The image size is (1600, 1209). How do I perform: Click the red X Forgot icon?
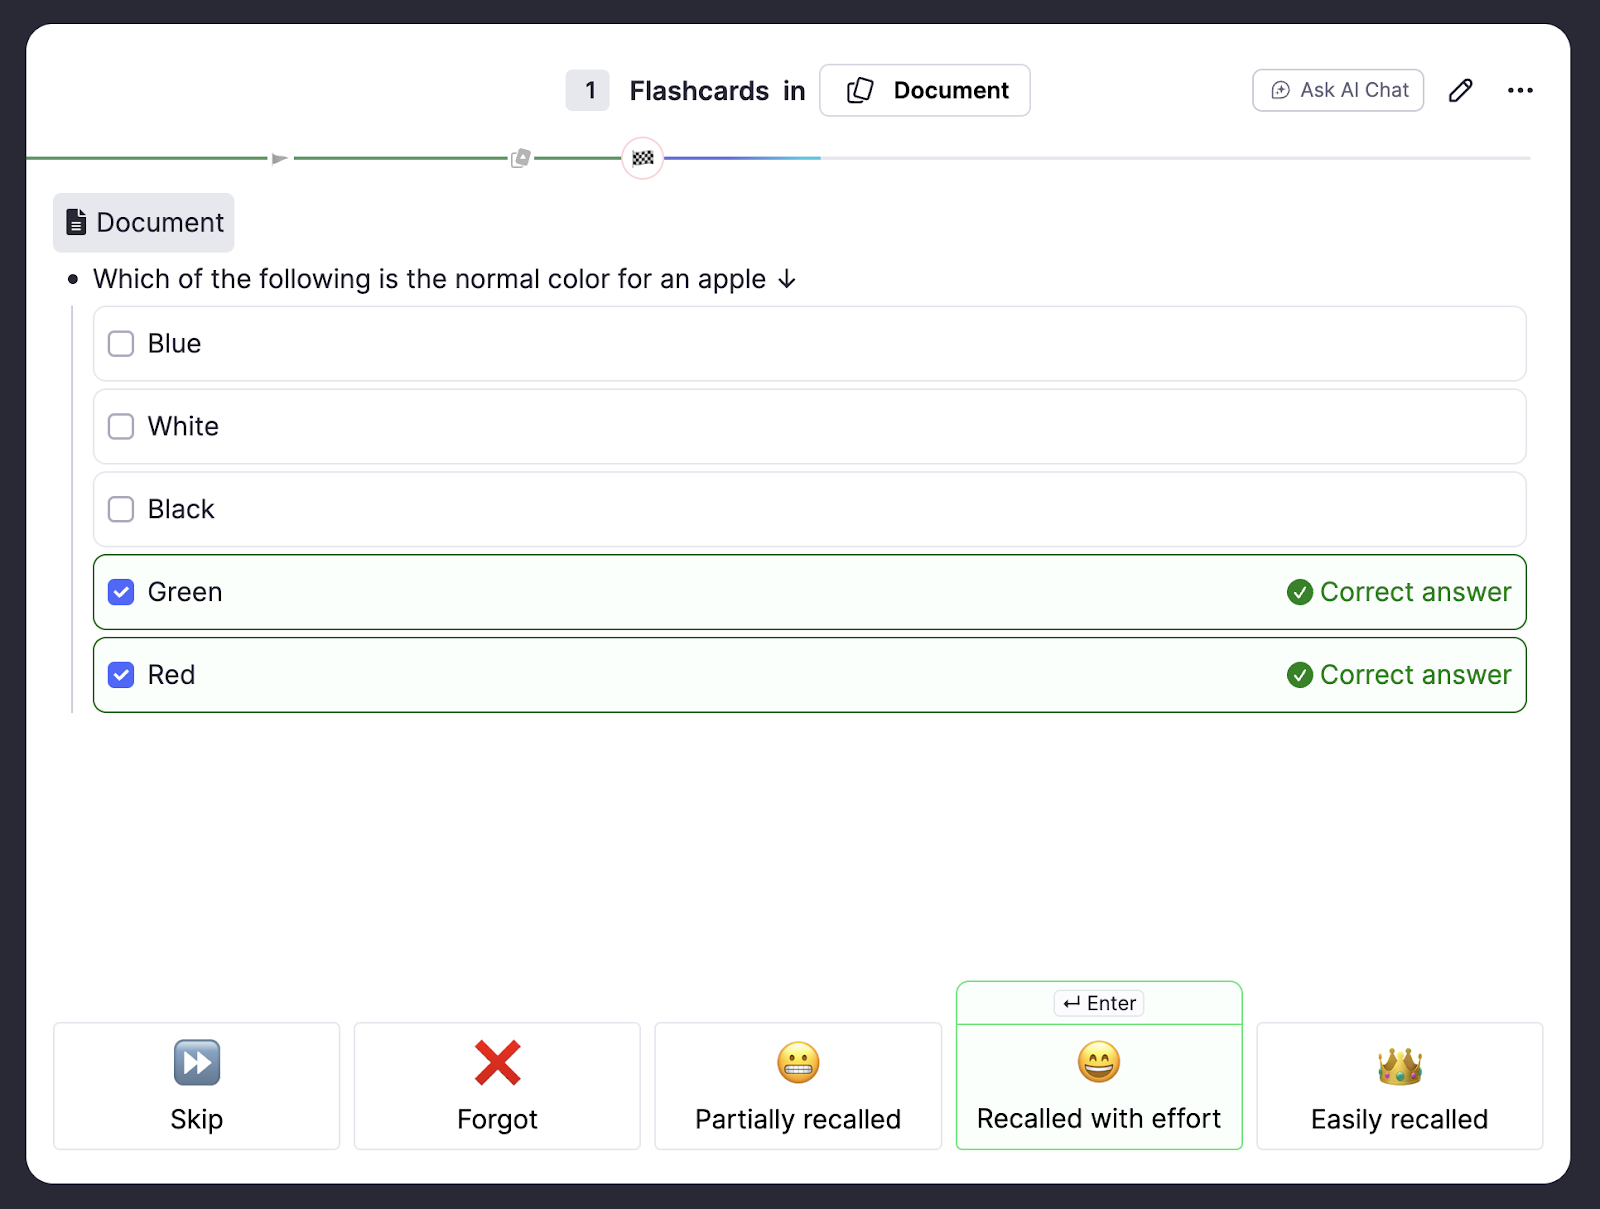[x=497, y=1063]
